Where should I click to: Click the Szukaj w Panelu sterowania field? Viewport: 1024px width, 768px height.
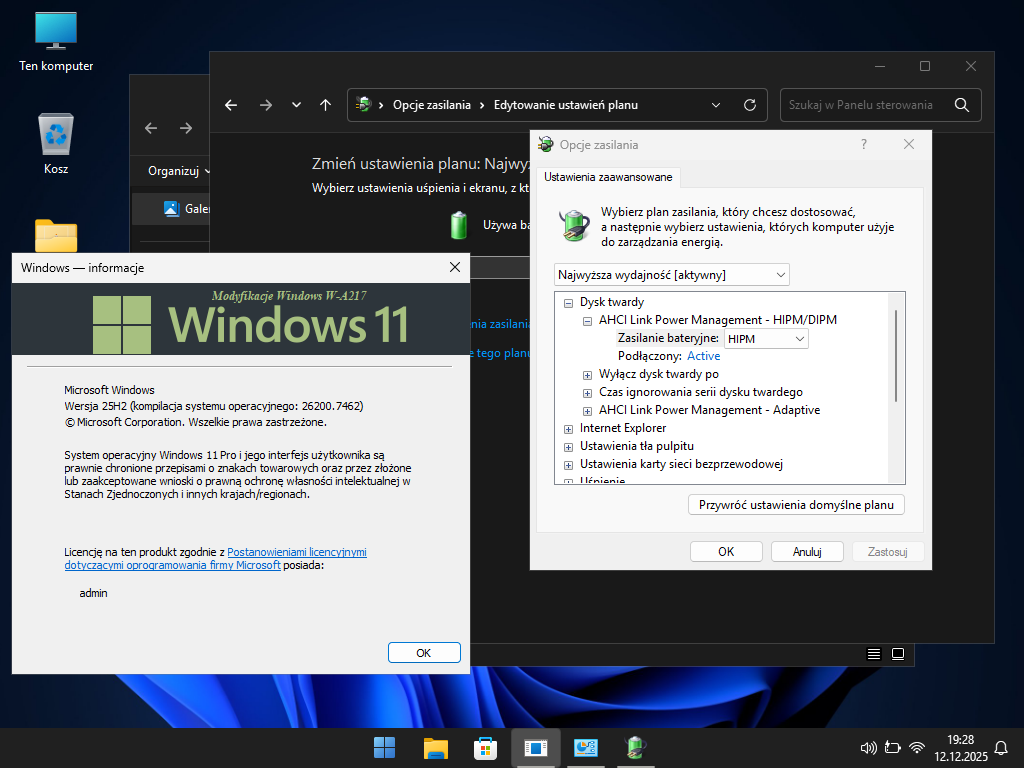(x=861, y=105)
